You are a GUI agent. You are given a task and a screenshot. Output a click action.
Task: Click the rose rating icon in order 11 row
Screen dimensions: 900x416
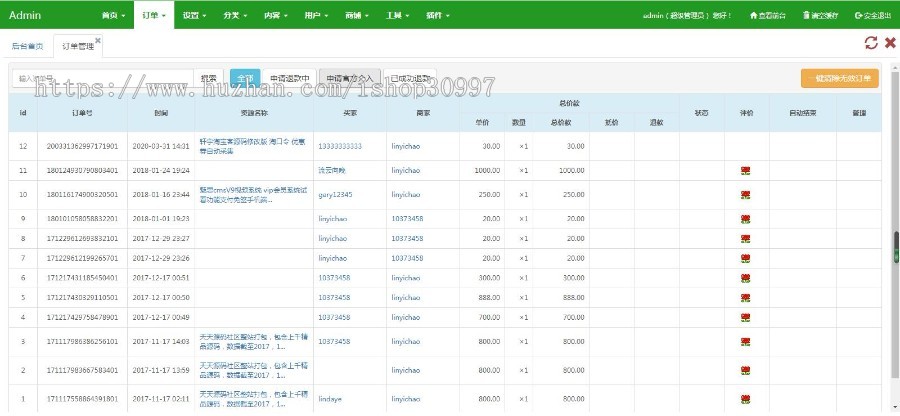tap(746, 170)
